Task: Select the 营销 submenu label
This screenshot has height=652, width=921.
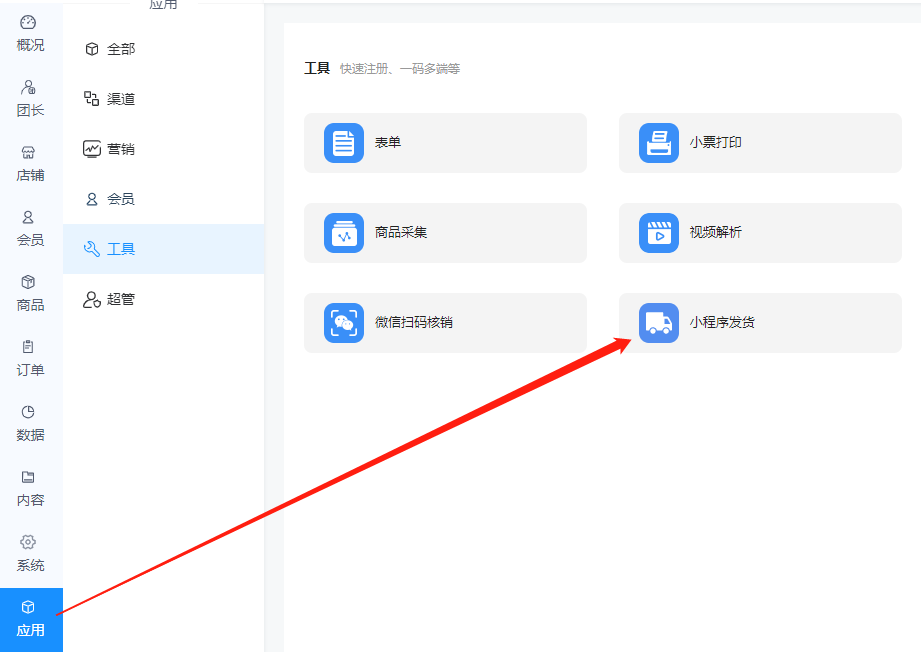Action: point(121,149)
